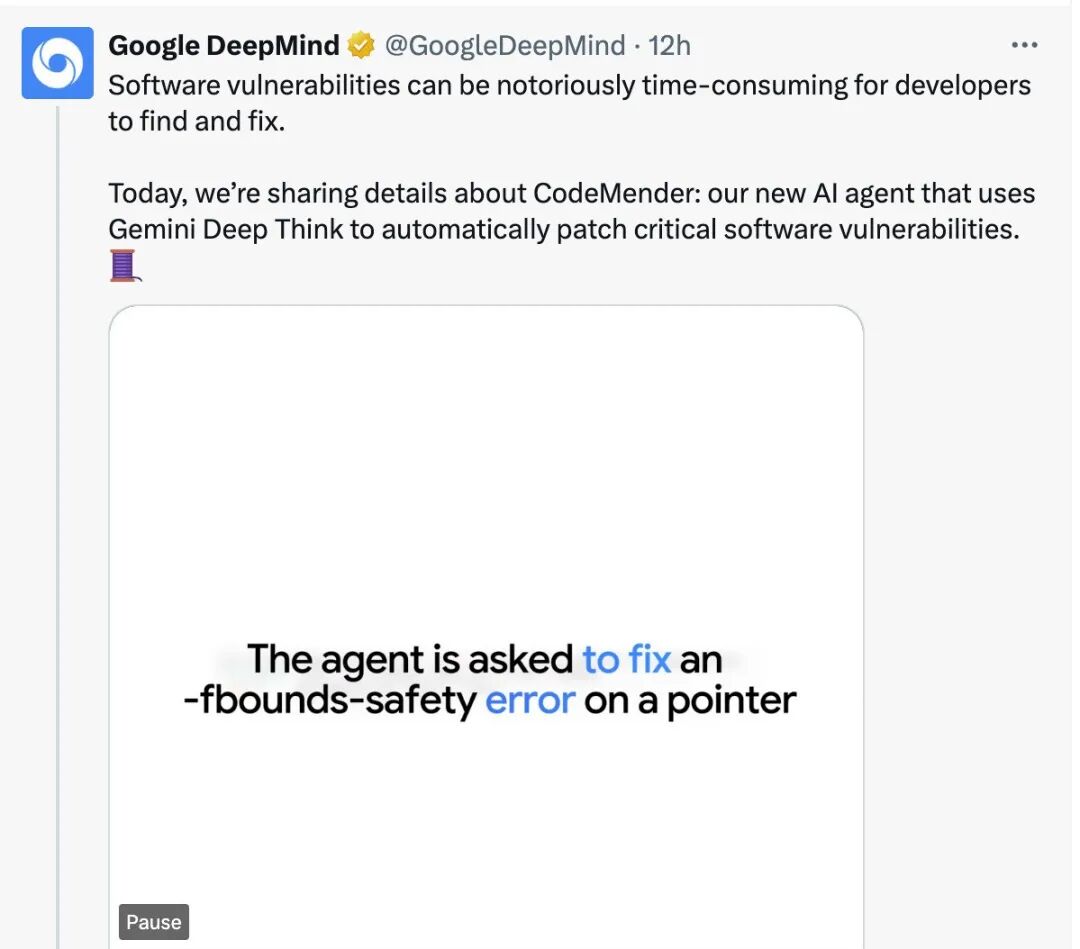Open the Google DeepMind display name

point(224,46)
